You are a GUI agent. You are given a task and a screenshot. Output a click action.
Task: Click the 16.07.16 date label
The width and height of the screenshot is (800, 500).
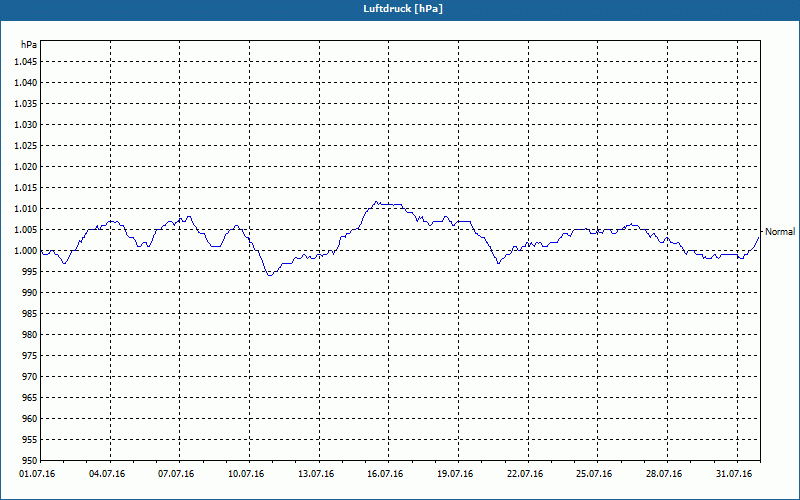pyautogui.click(x=385, y=474)
